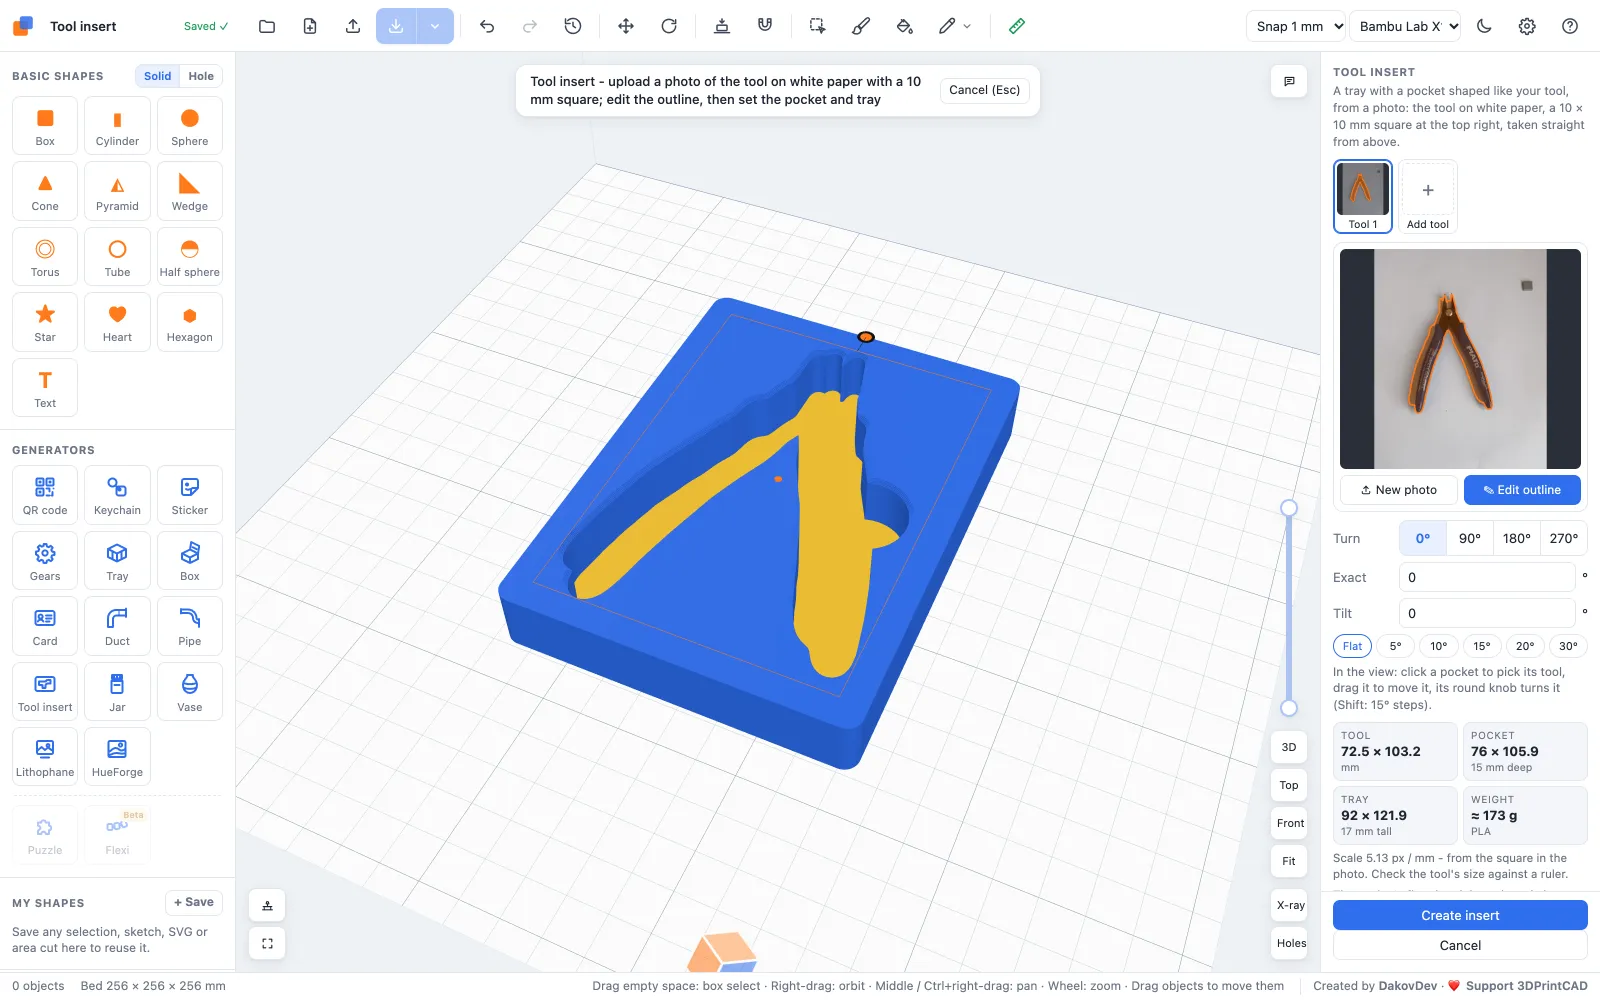Switch to Top view
Screen dimensions: 1600x1000
[x=1289, y=785]
